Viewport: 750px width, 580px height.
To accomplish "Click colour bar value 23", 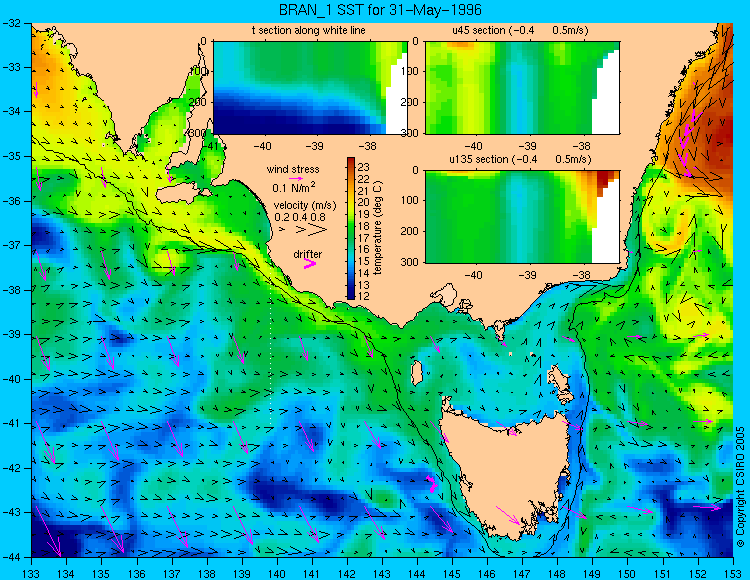I will point(364,167).
